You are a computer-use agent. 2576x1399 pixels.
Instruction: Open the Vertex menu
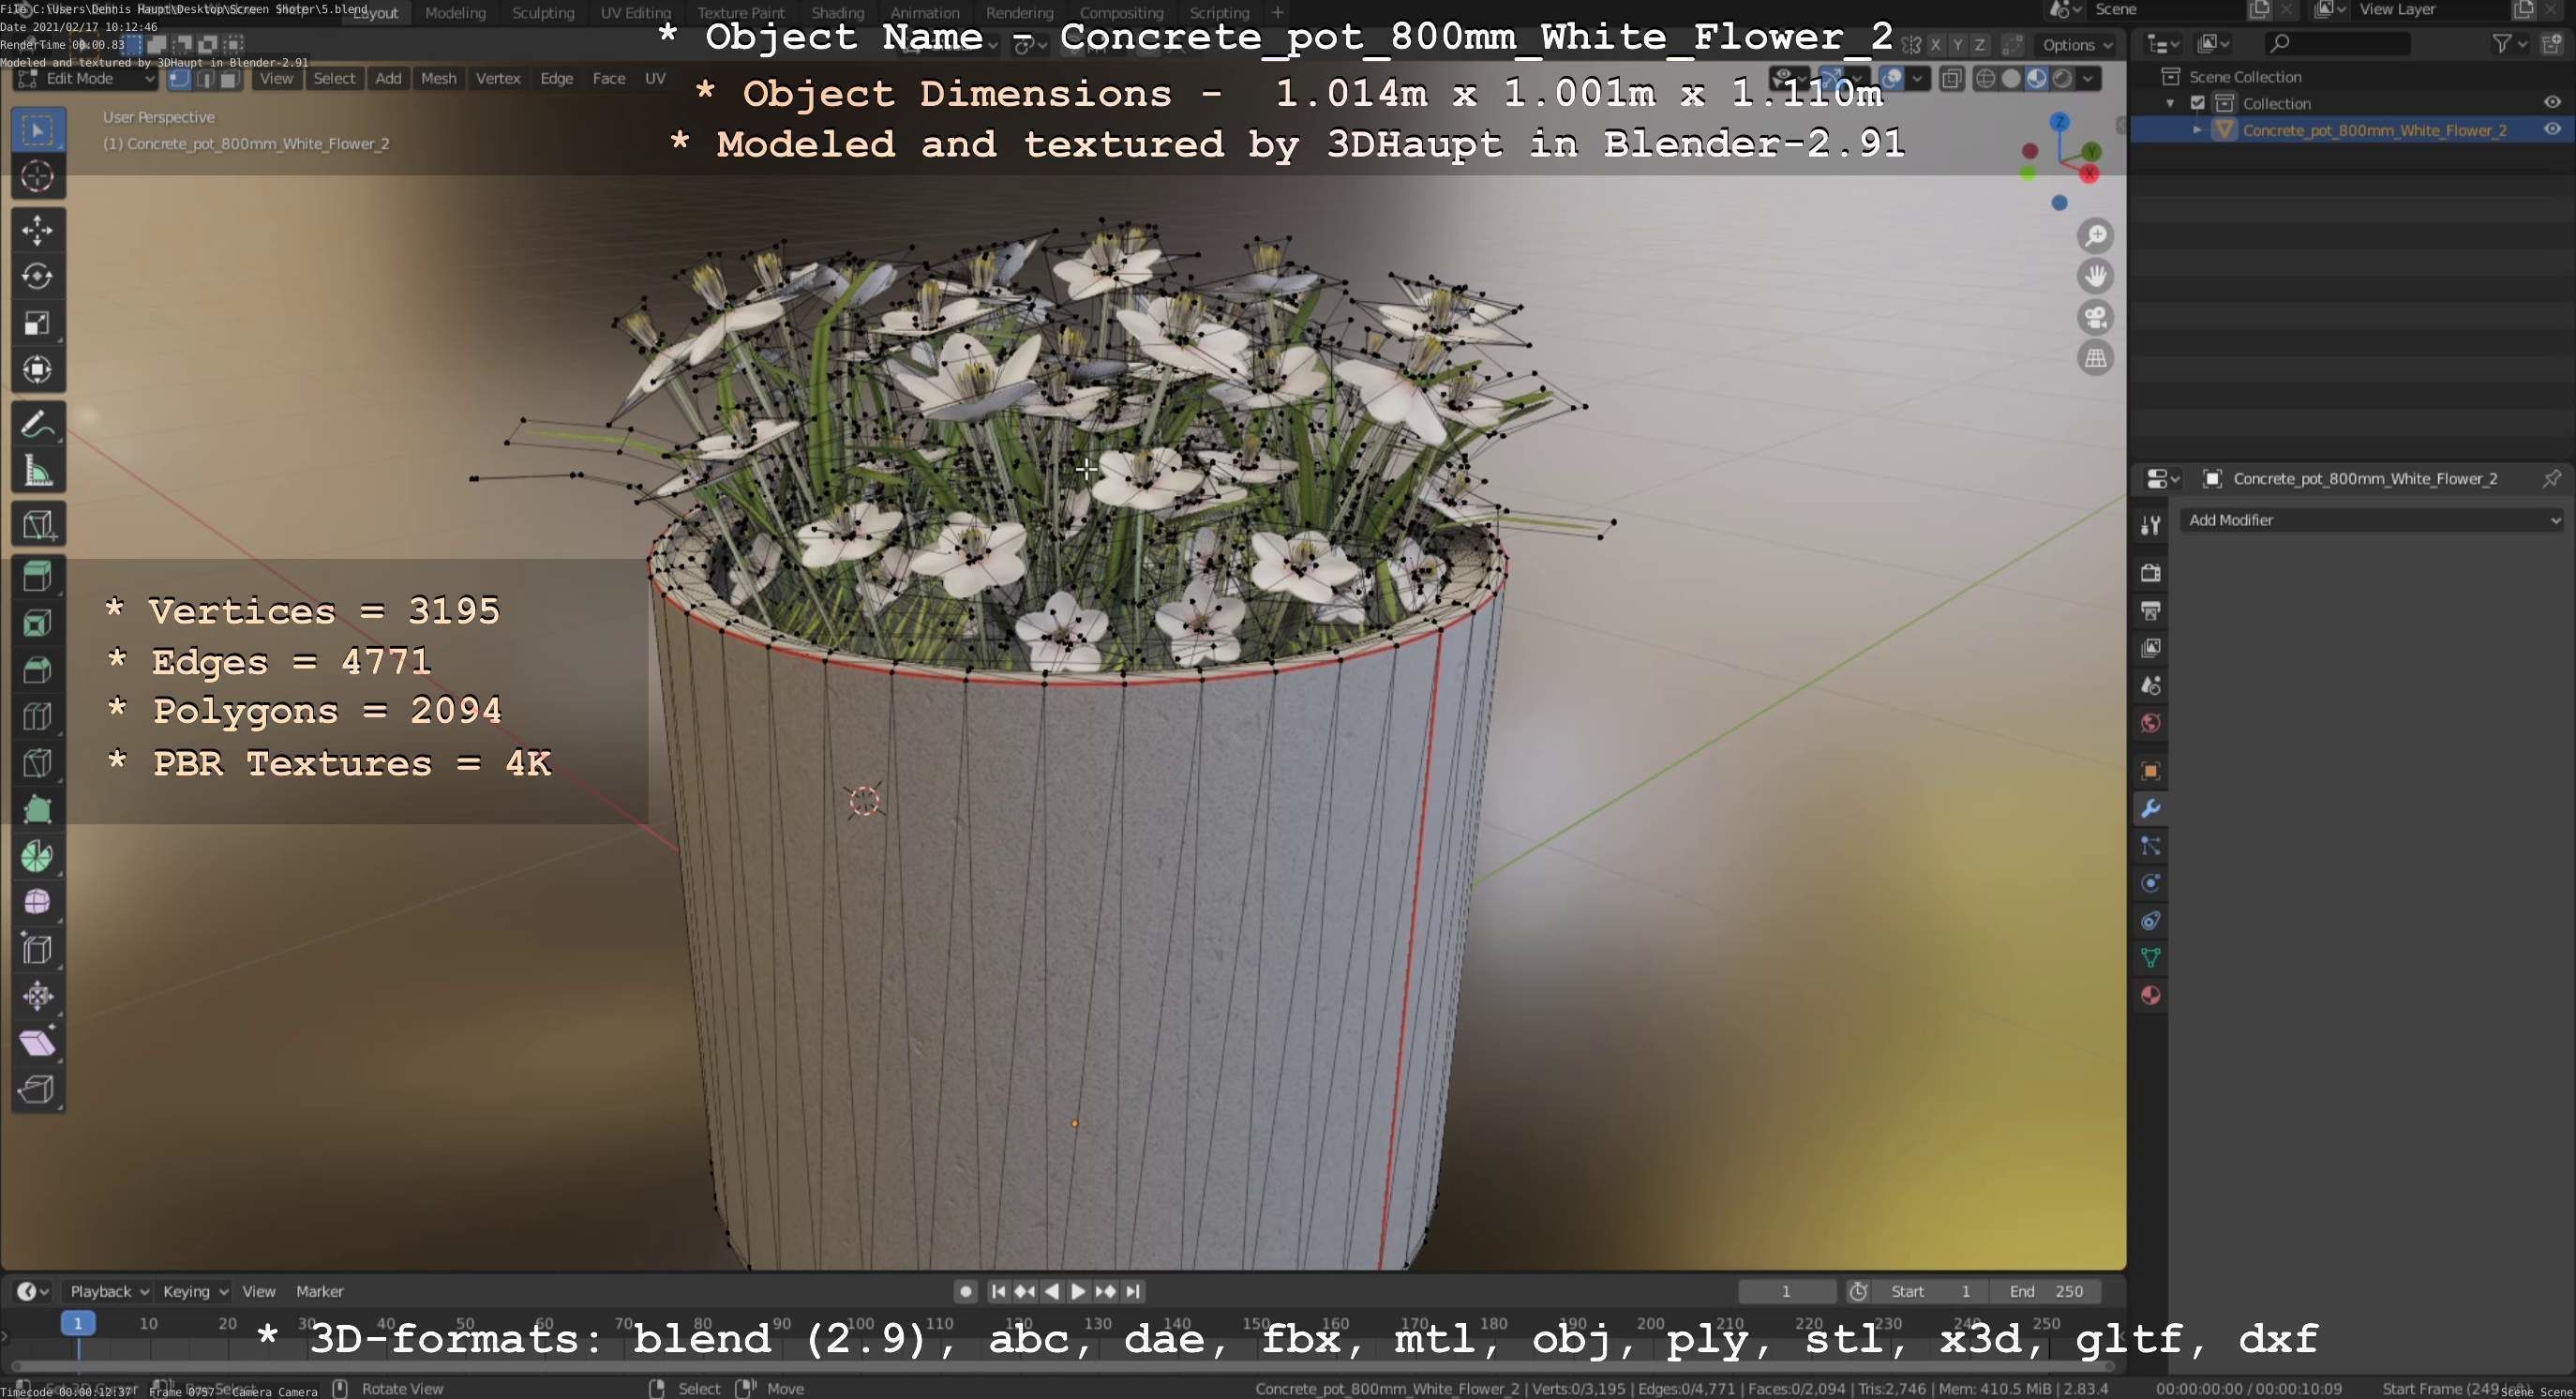498,79
